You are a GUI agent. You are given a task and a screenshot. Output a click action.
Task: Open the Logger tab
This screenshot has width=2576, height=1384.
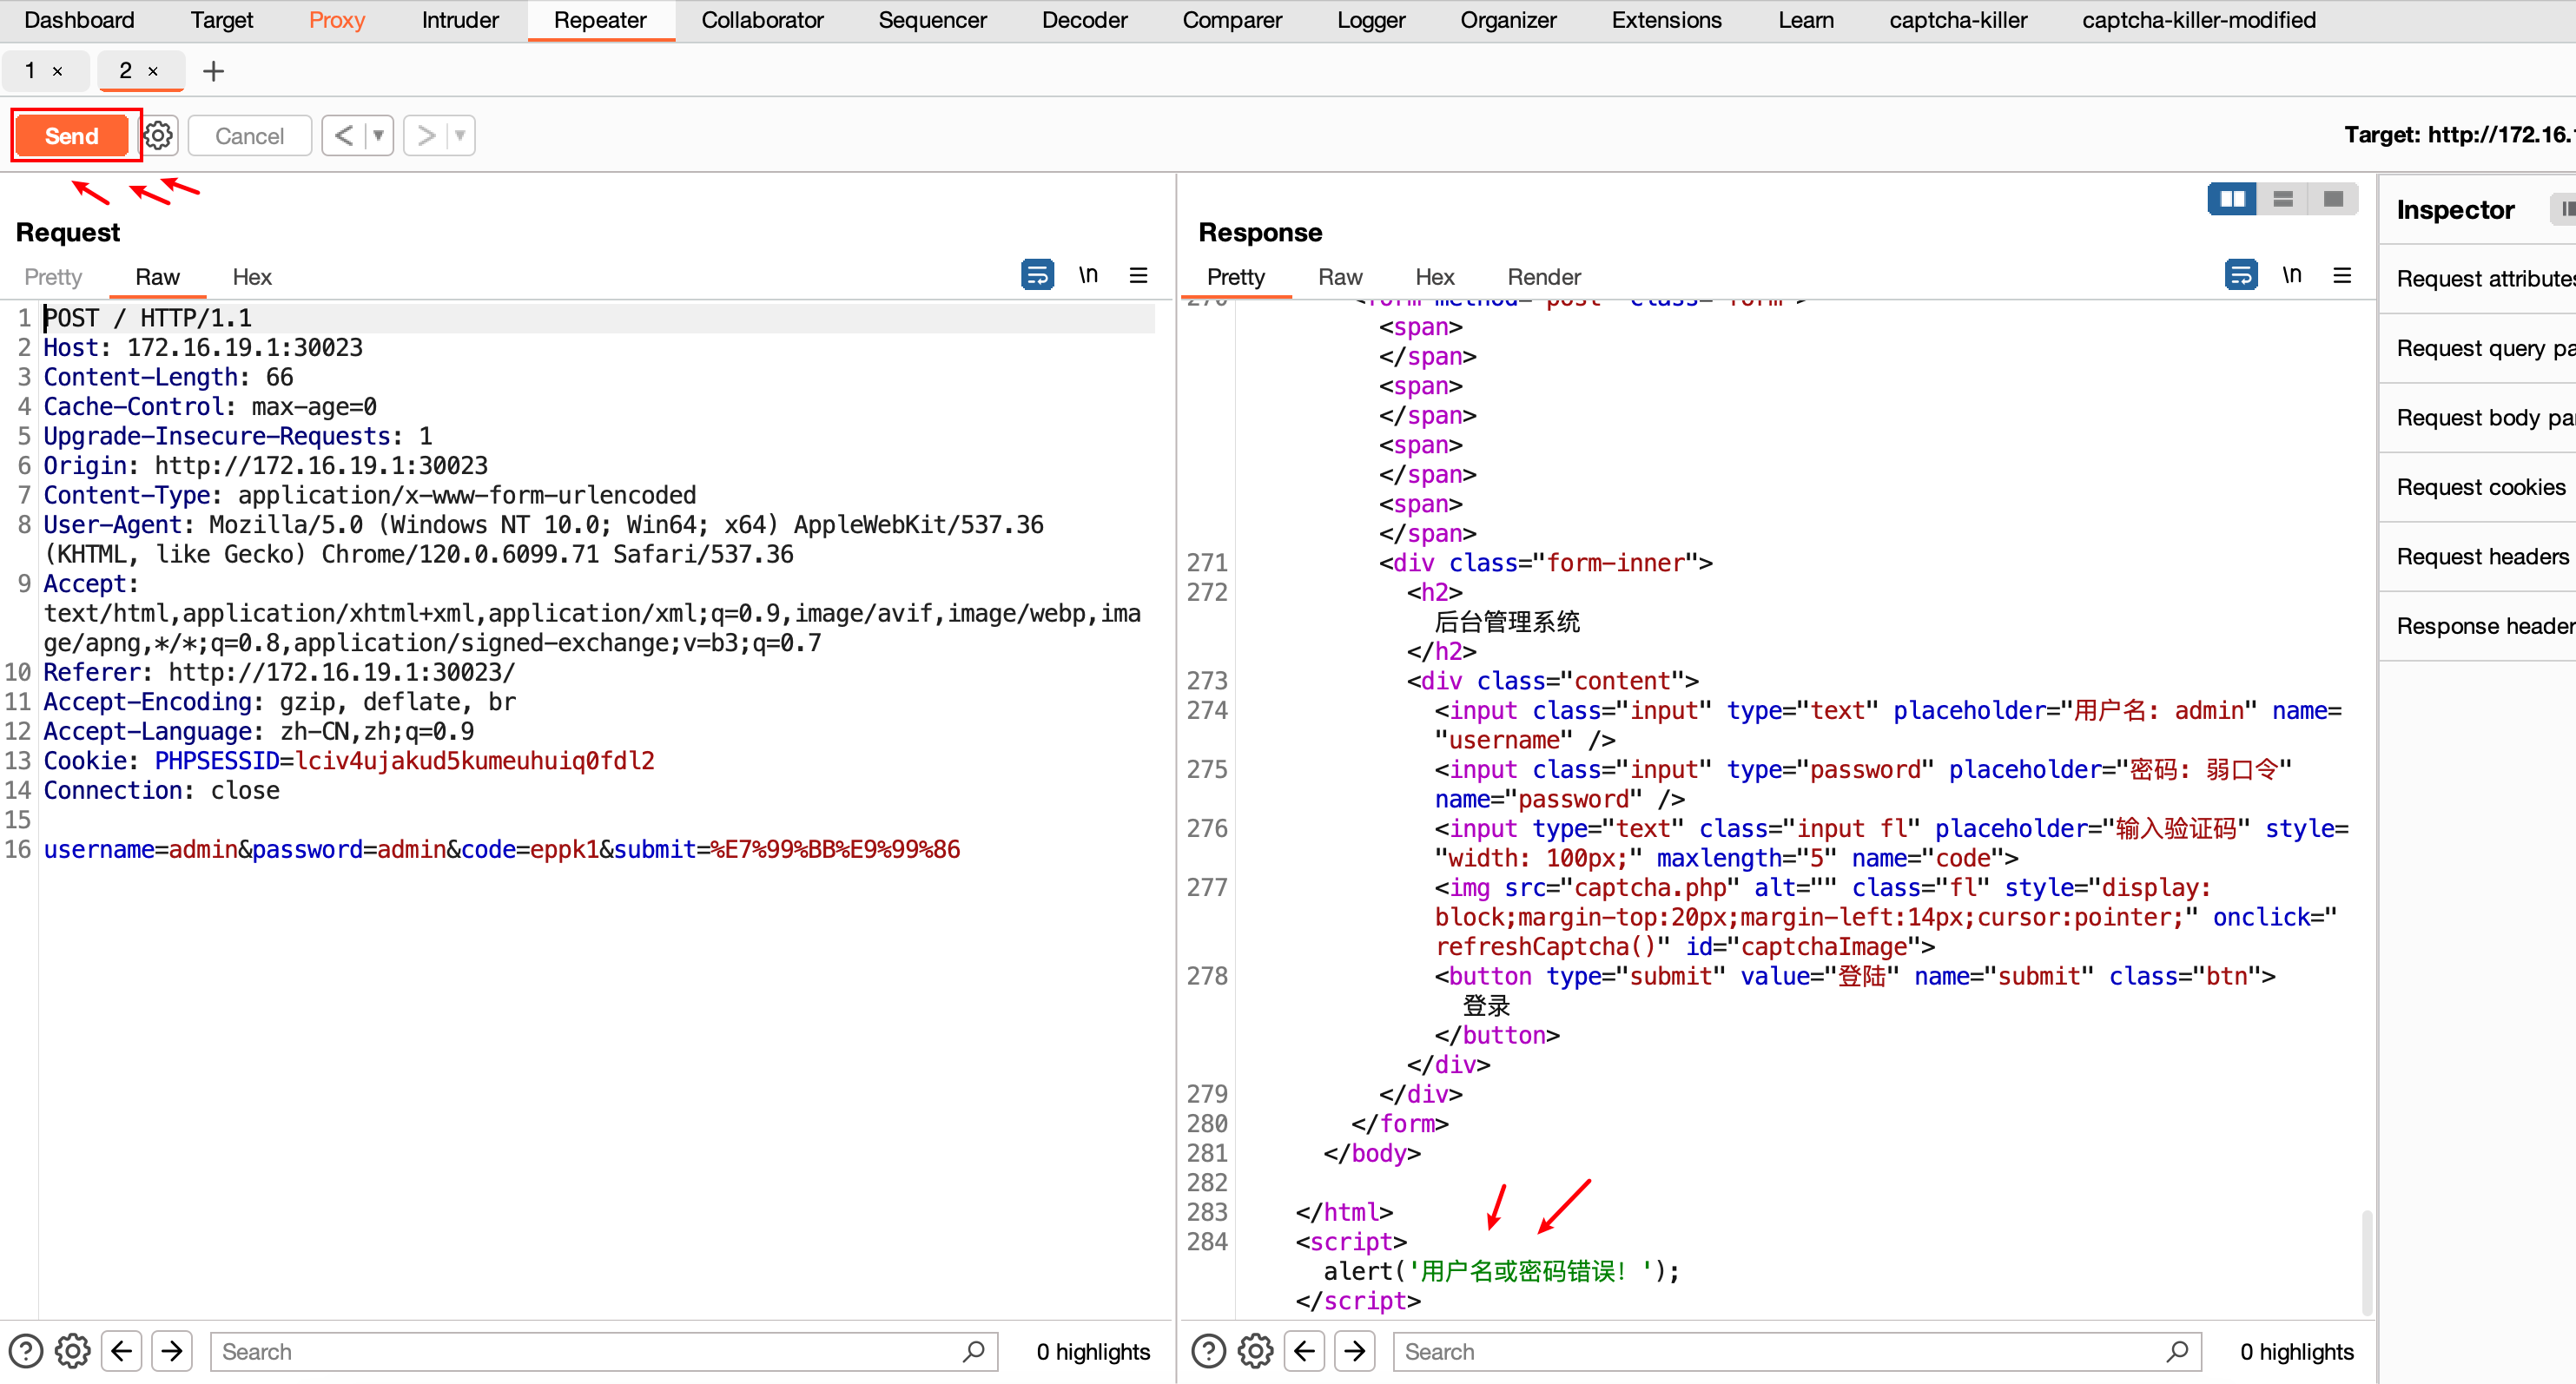[1371, 20]
